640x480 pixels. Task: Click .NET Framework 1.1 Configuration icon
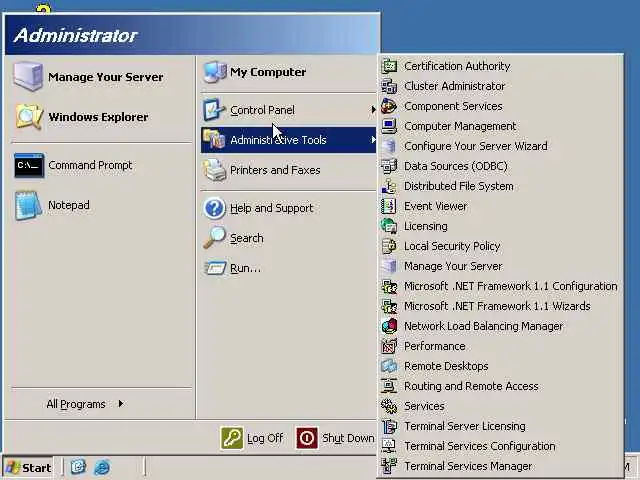point(389,286)
